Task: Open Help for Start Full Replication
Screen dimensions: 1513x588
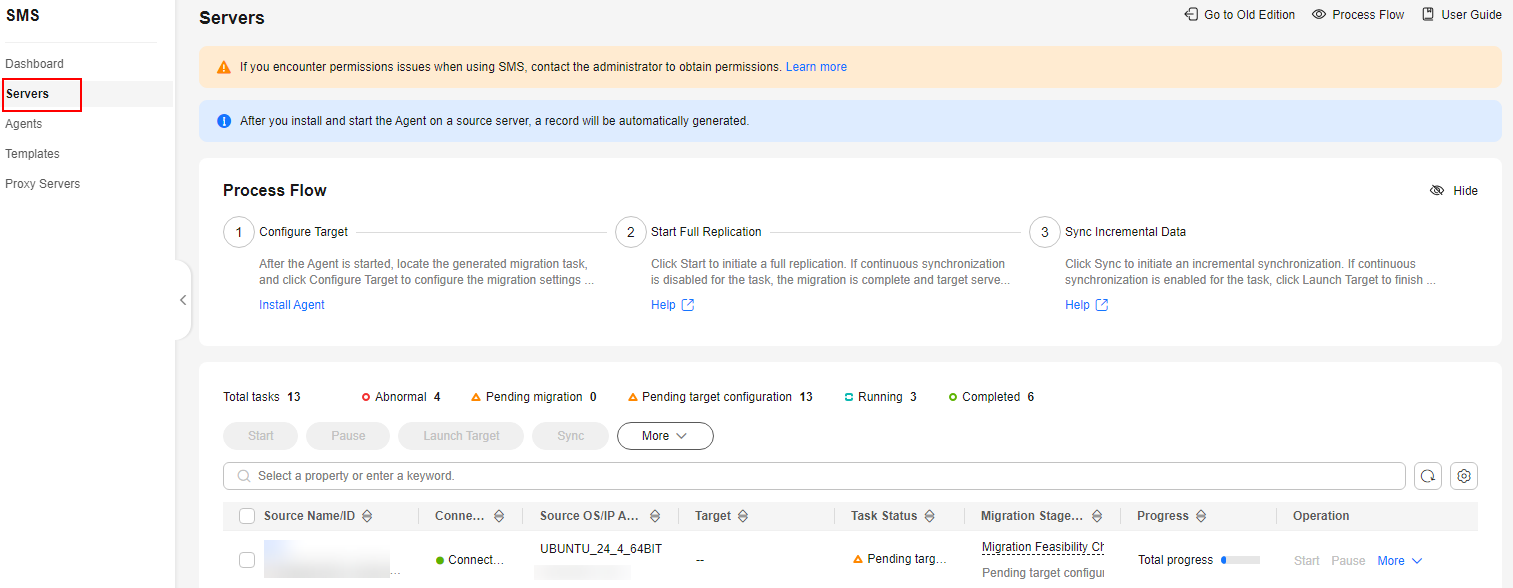Action: click(672, 305)
